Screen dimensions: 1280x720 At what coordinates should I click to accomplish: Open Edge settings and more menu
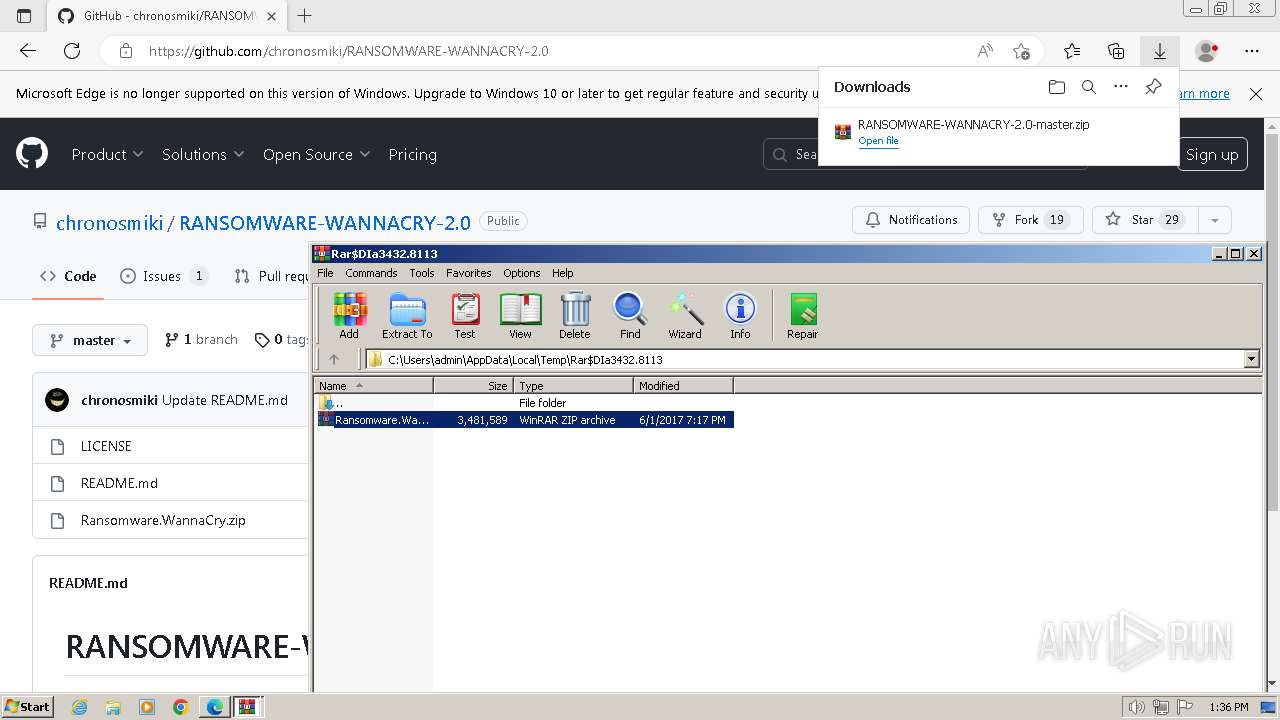tap(1252, 51)
